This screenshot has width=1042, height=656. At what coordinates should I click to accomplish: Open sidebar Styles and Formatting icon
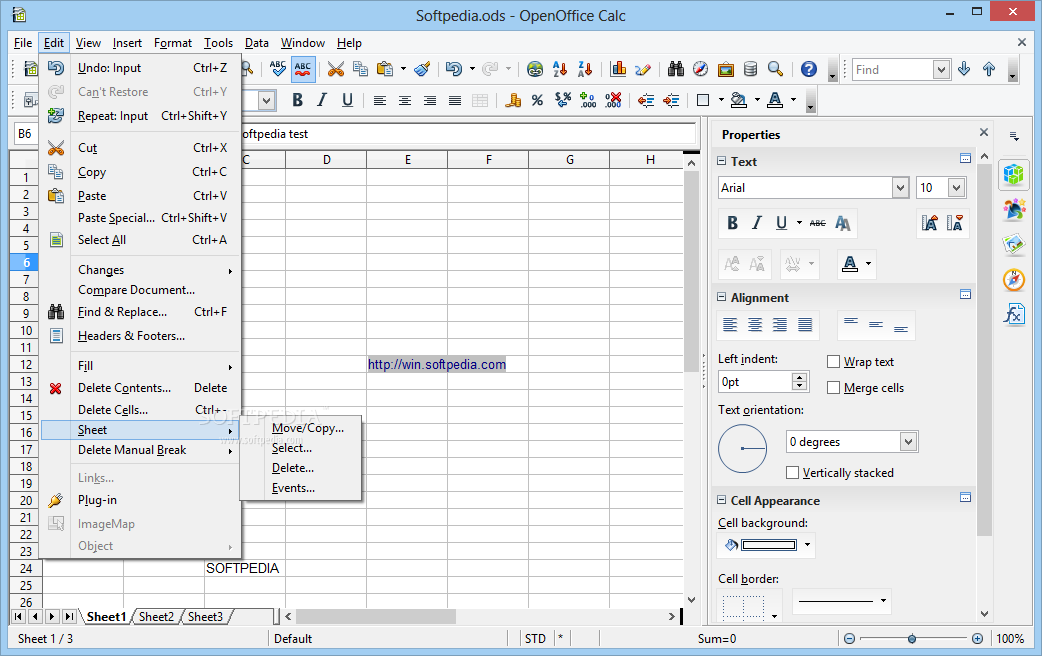(x=1014, y=210)
